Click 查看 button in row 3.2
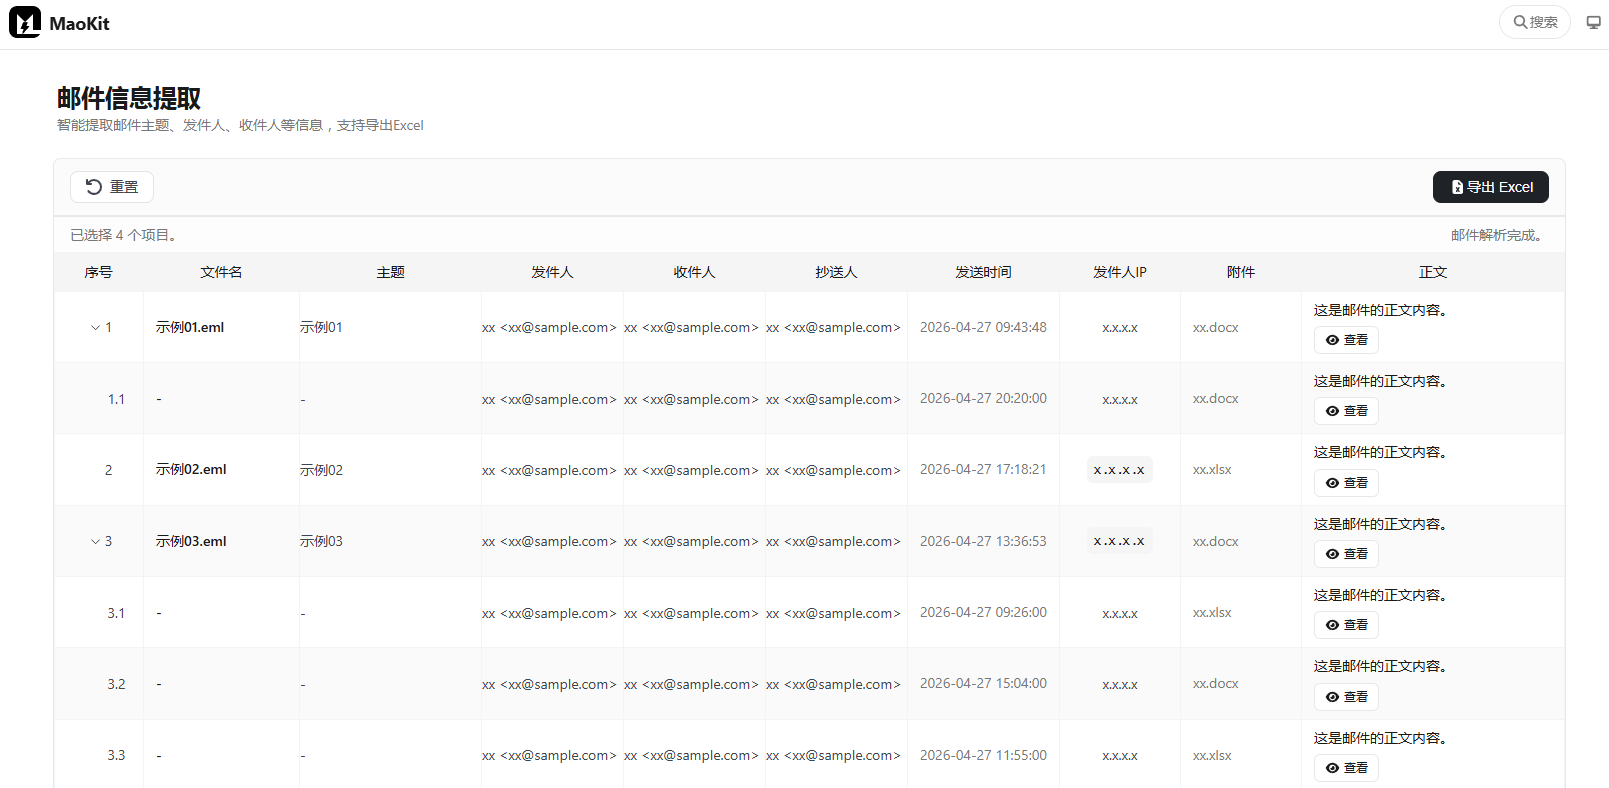 pyautogui.click(x=1346, y=697)
